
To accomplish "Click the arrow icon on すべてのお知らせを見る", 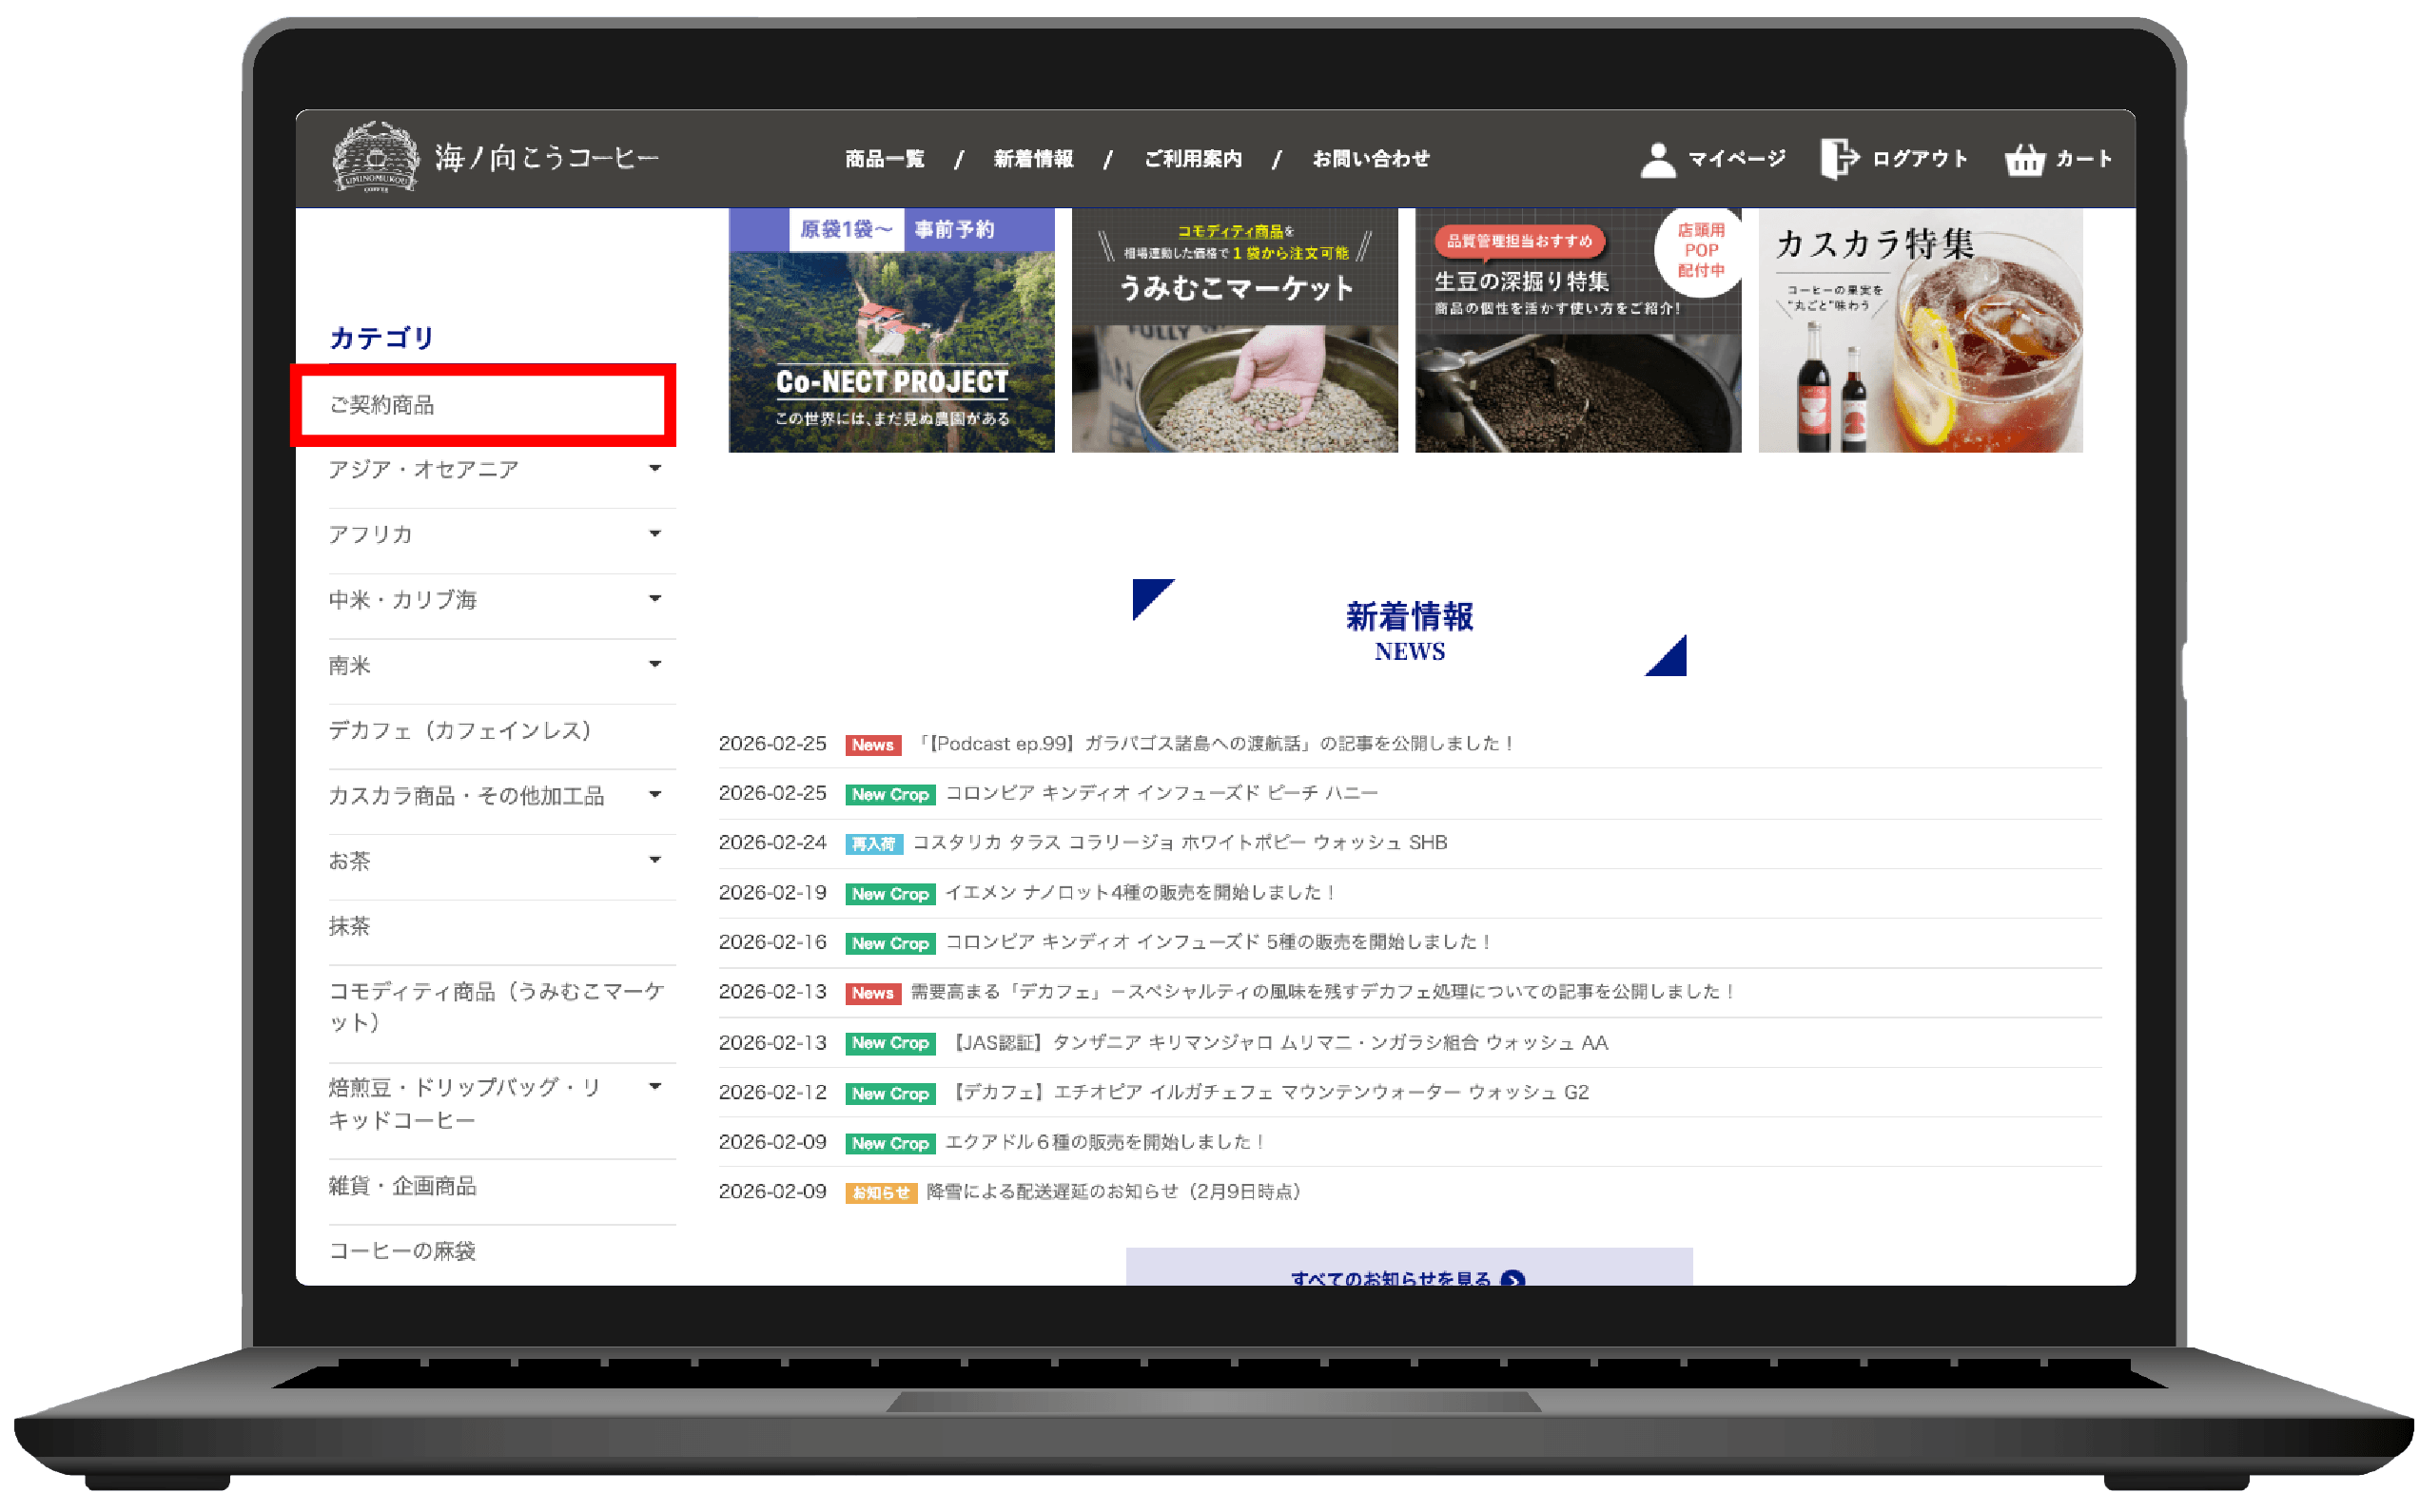I will click(x=1513, y=1278).
